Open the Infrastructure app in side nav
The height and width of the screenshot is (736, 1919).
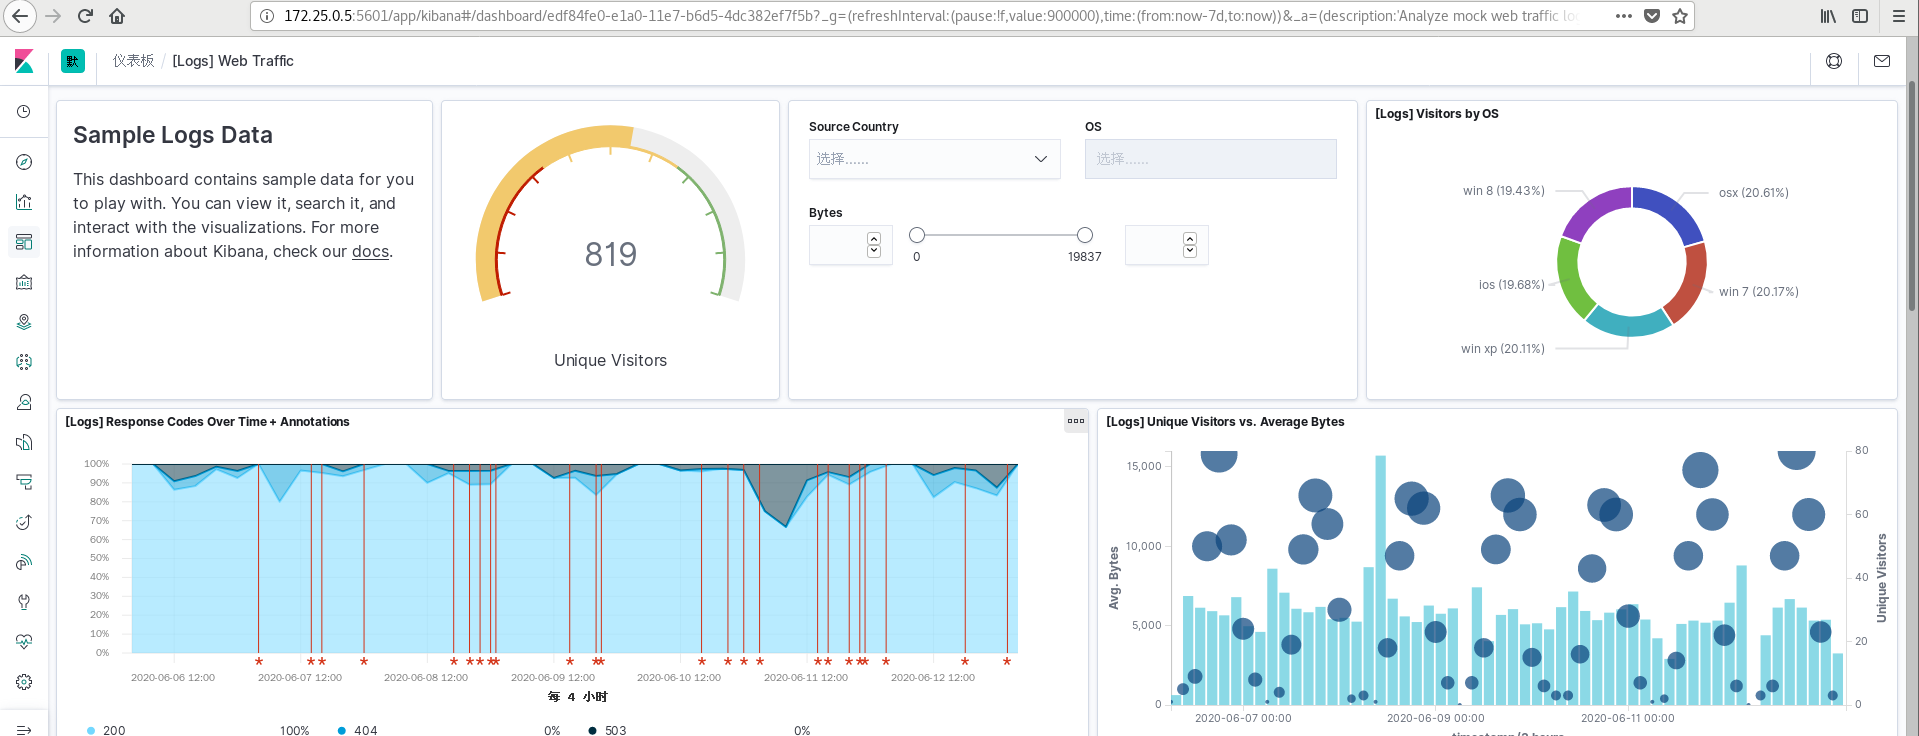pos(24,402)
